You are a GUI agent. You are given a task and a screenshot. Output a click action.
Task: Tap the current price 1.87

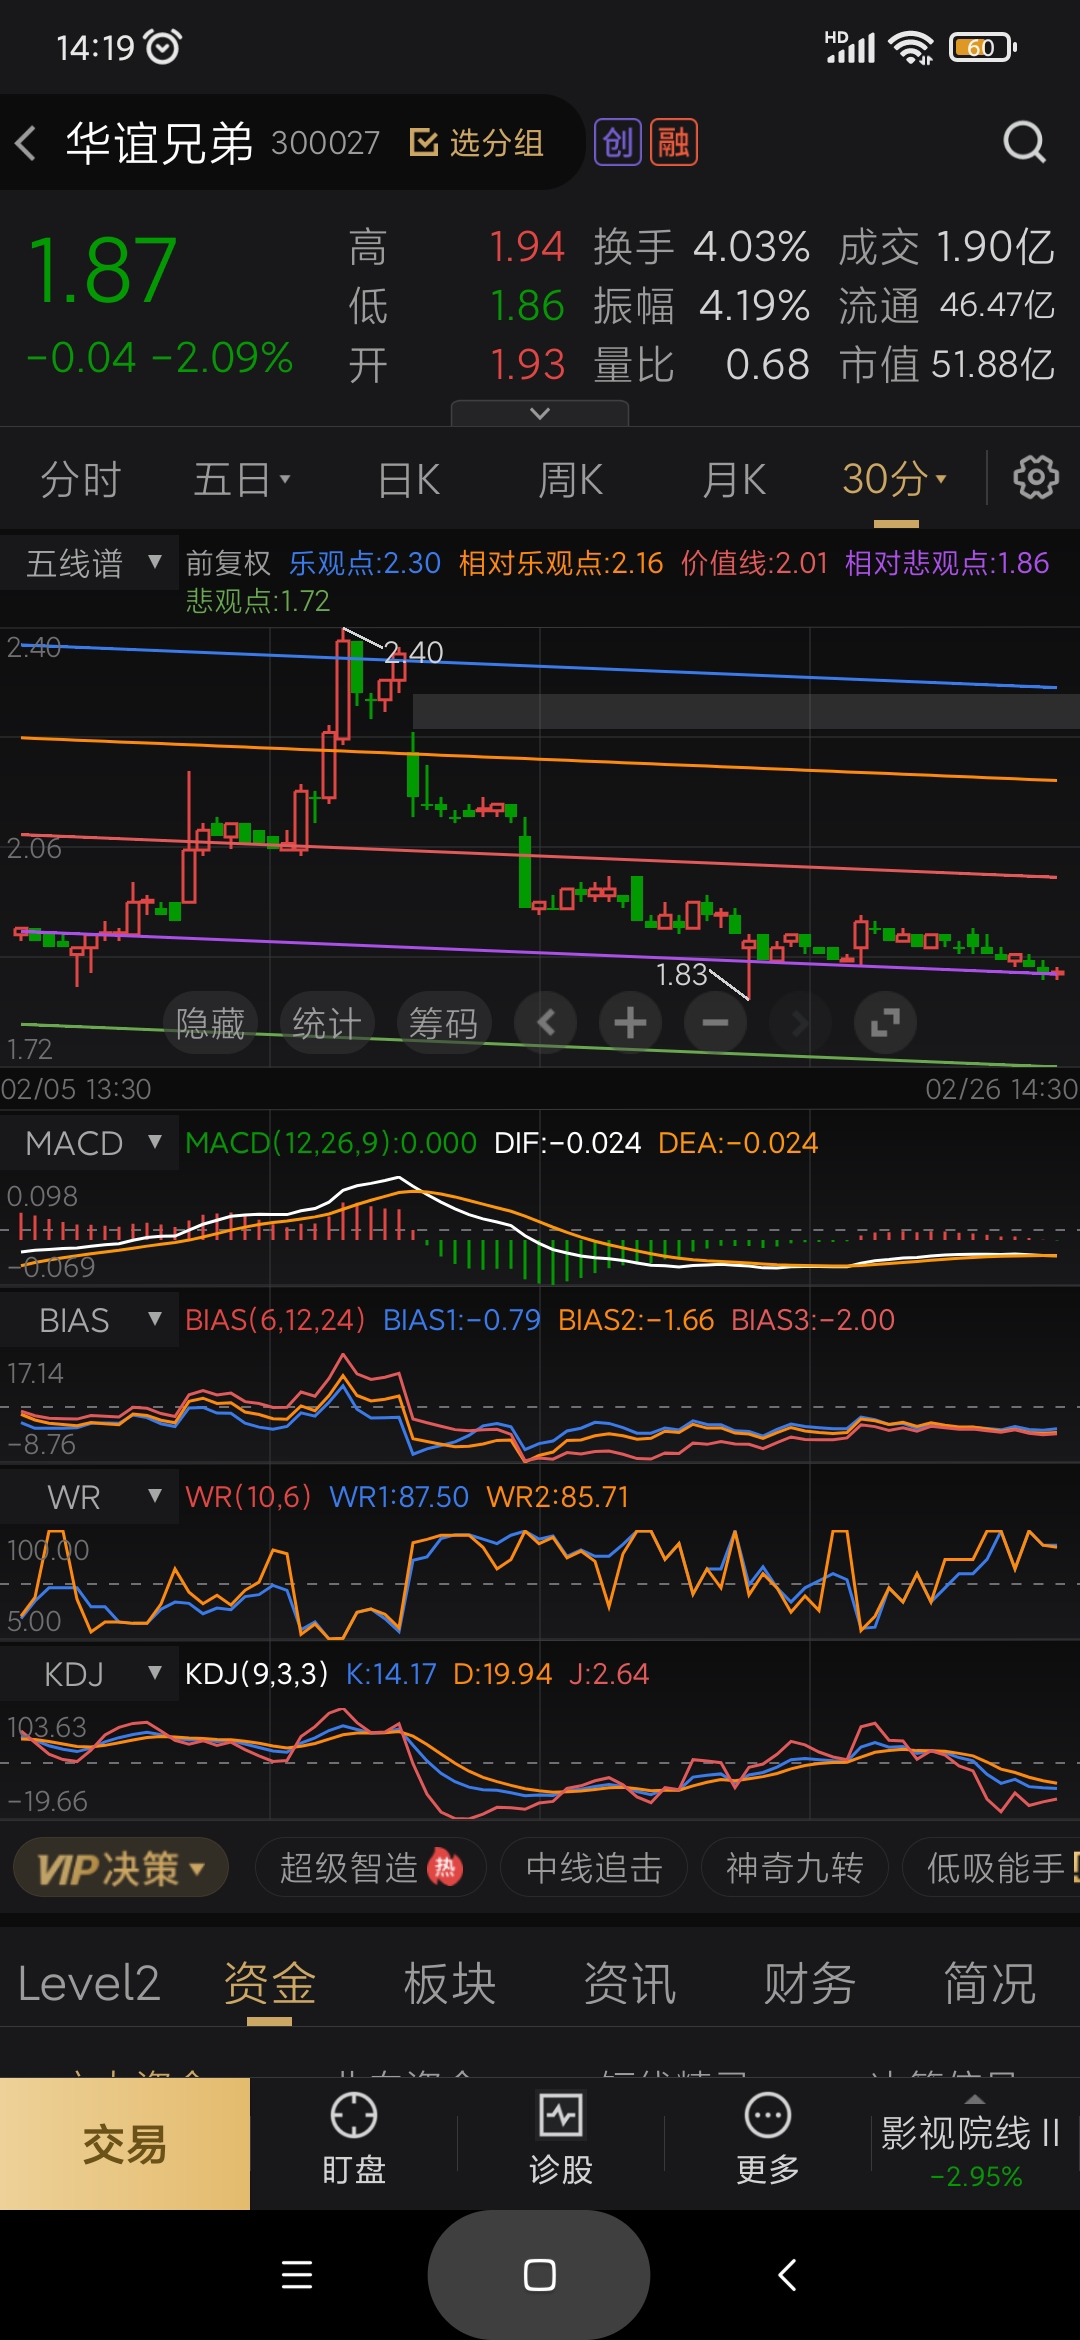(103, 270)
